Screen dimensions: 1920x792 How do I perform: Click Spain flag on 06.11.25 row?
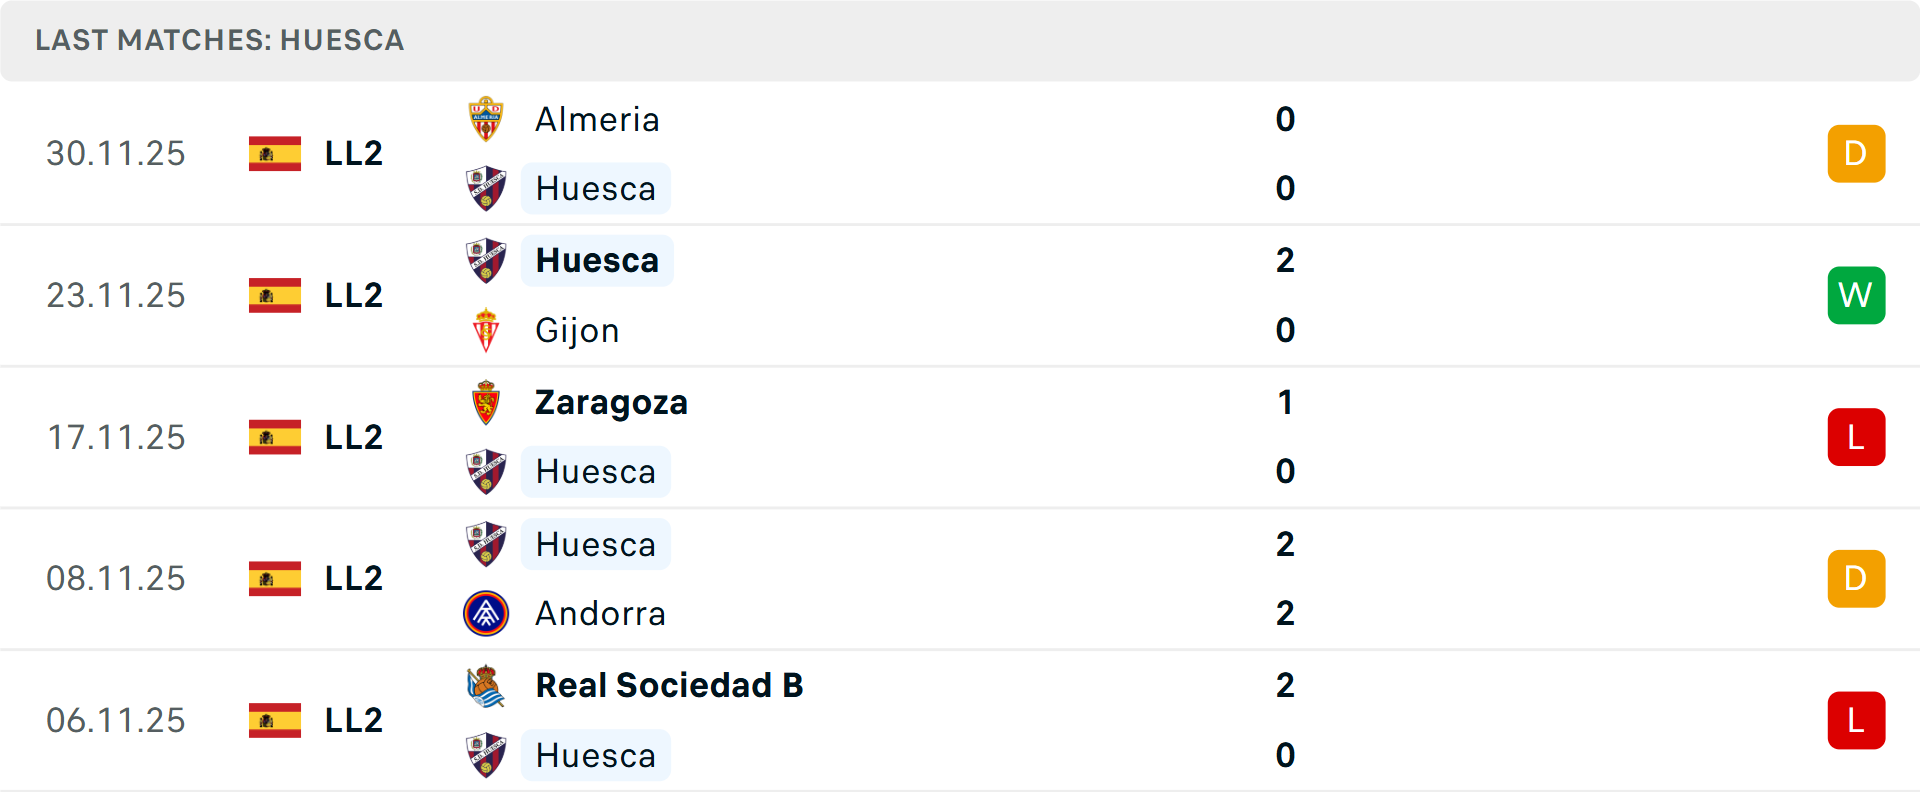[x=275, y=720]
